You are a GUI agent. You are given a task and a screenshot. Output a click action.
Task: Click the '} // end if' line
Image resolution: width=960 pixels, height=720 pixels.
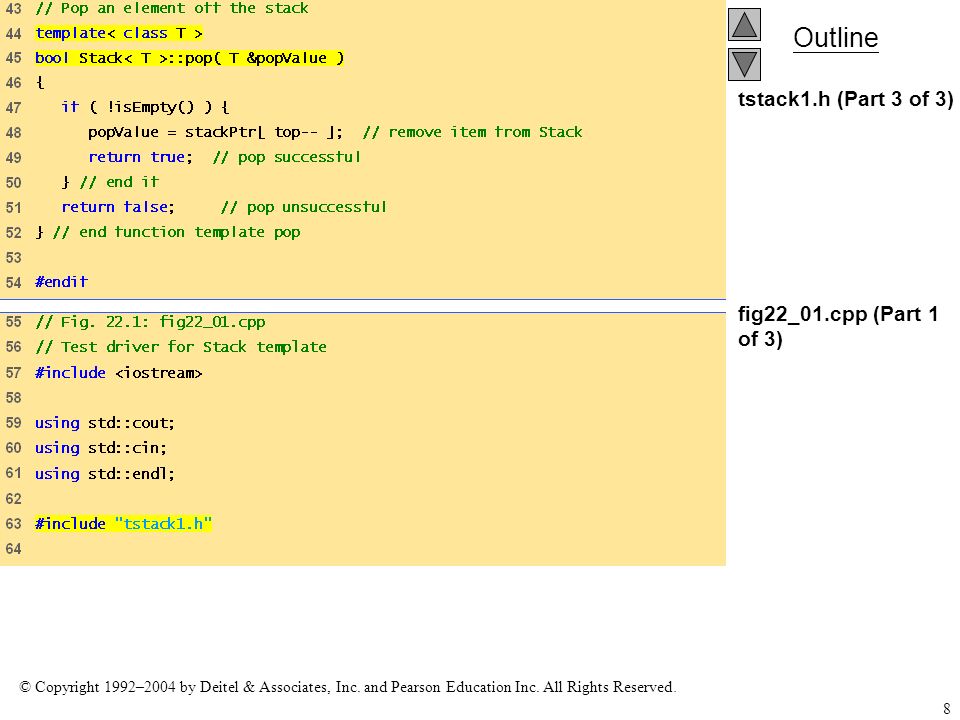(110, 182)
